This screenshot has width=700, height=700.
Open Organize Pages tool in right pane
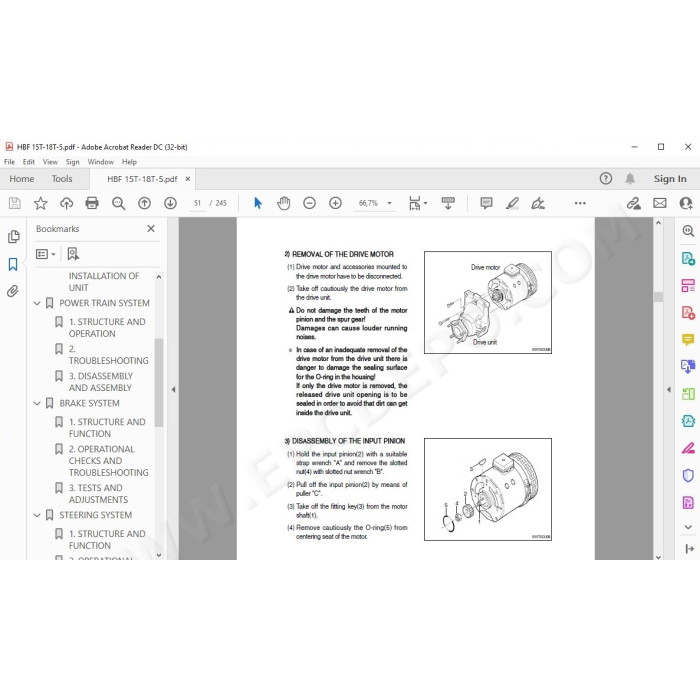[x=688, y=285]
